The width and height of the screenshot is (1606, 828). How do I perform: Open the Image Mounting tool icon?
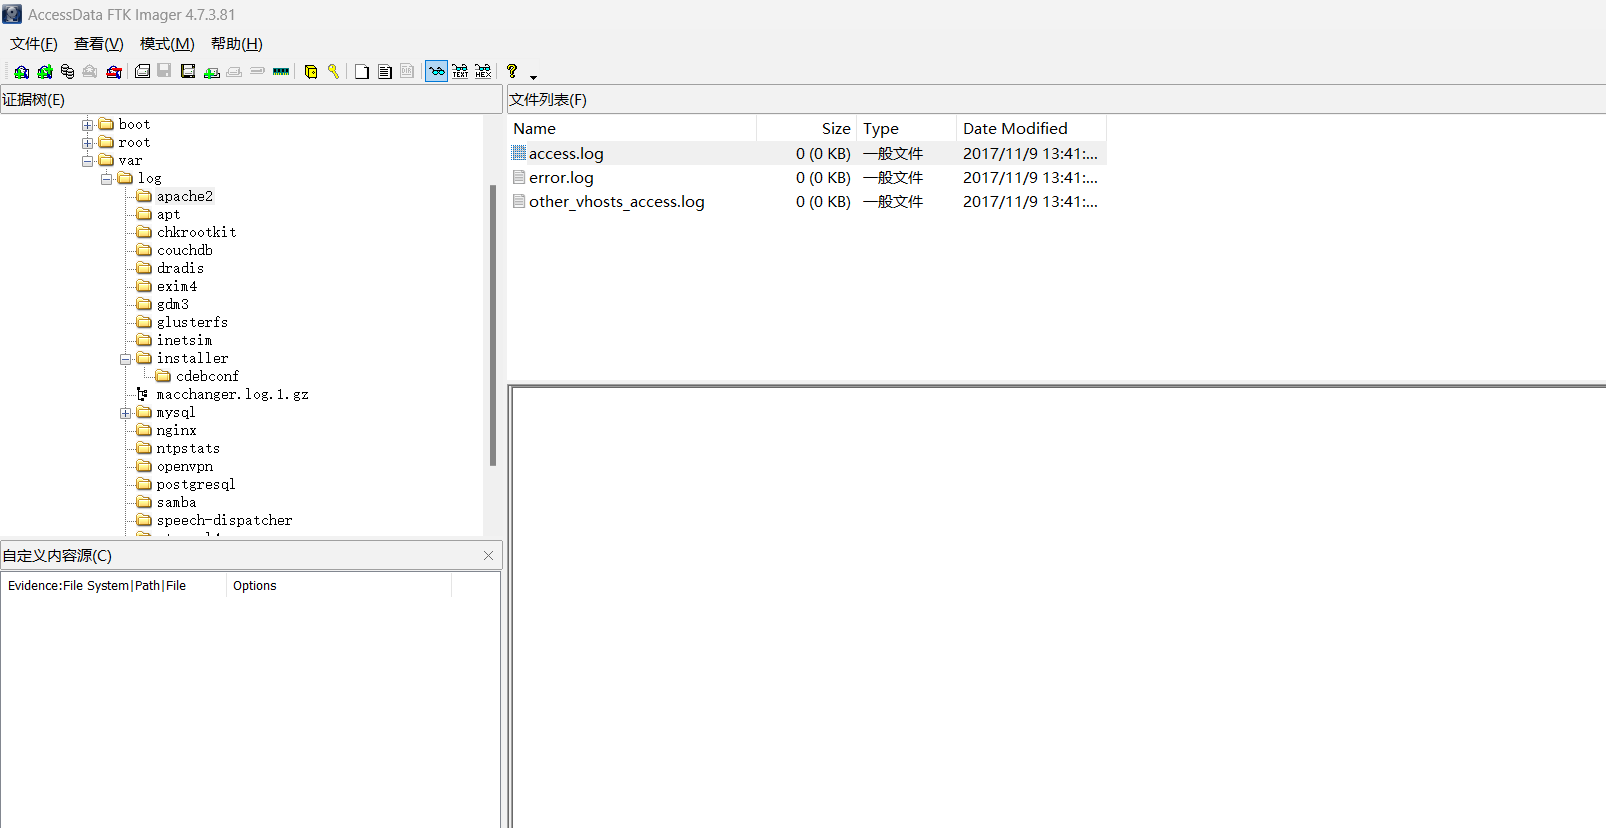click(67, 72)
